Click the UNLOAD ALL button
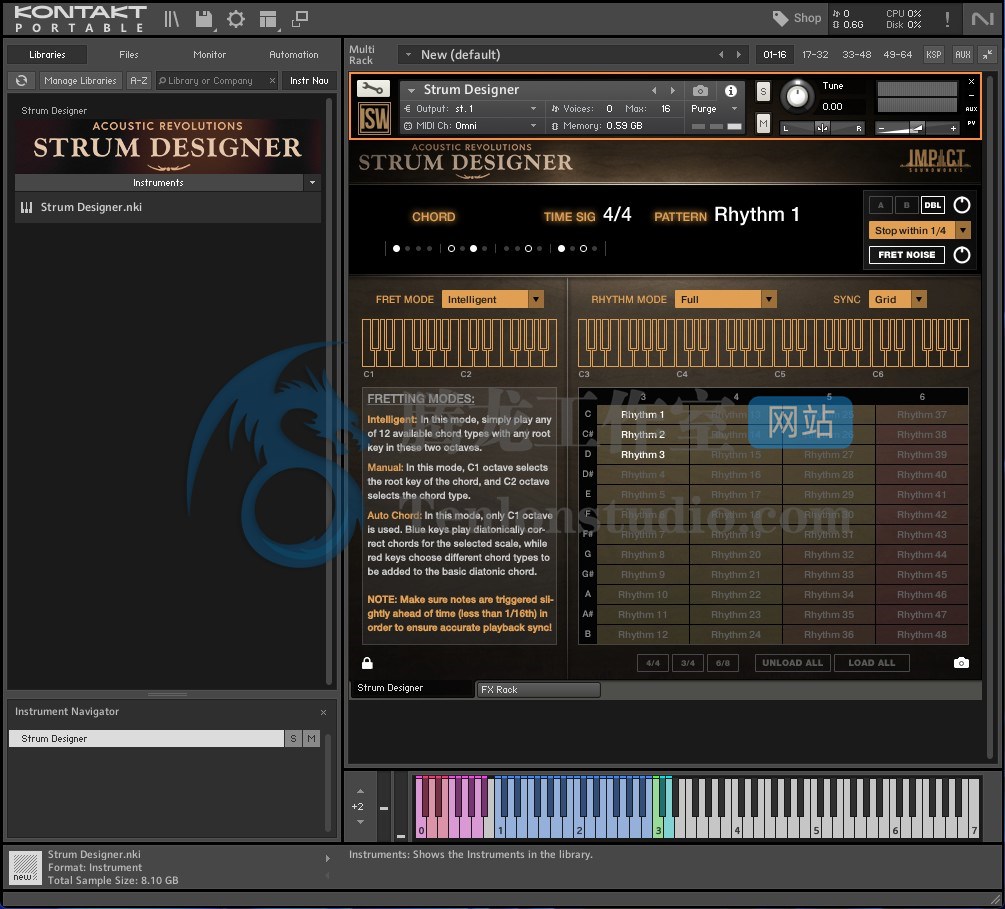The height and width of the screenshot is (909, 1005). (x=792, y=663)
